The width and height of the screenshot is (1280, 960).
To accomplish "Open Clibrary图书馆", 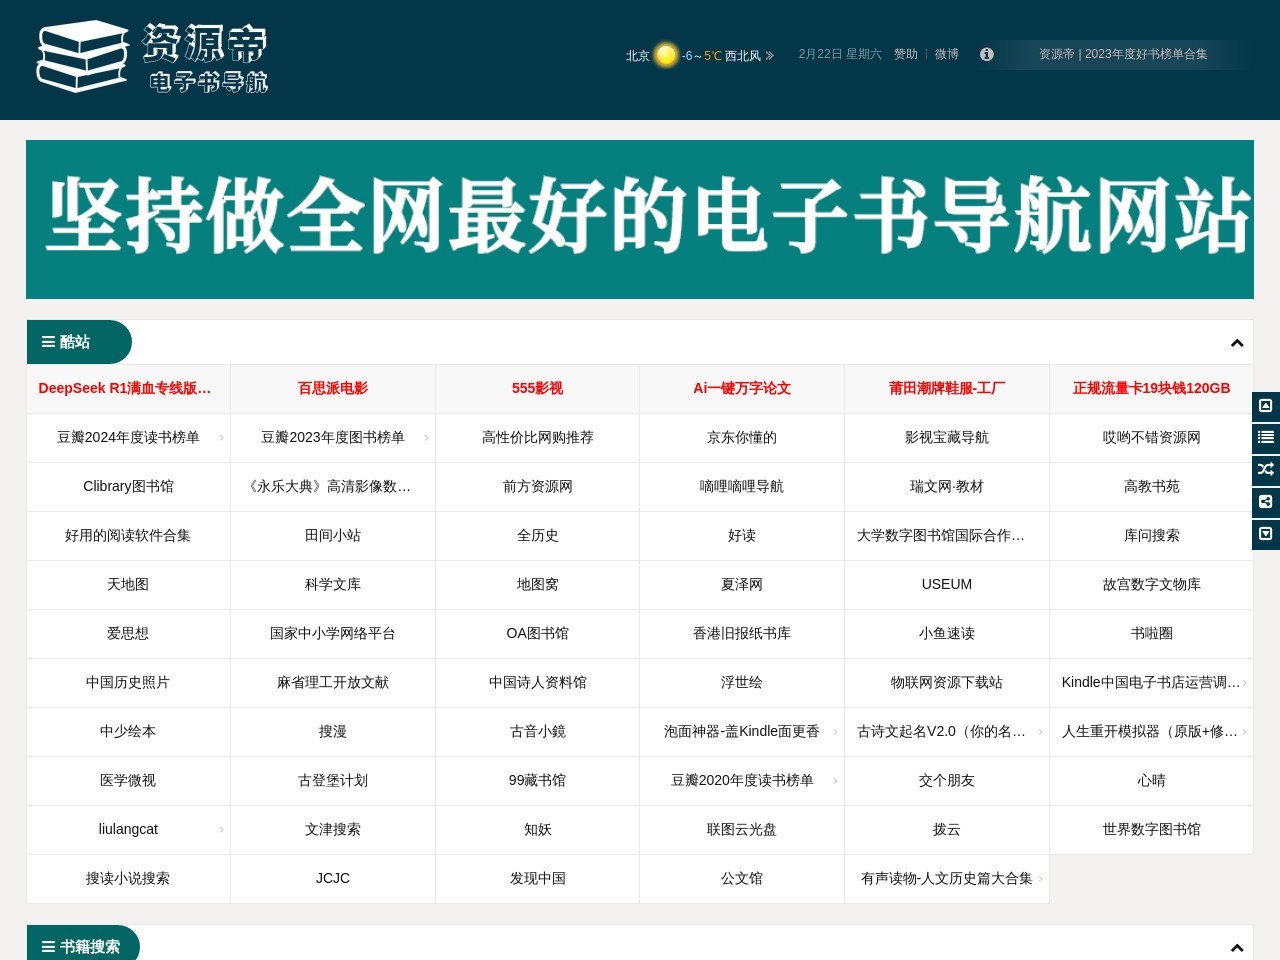I will click(x=128, y=486).
